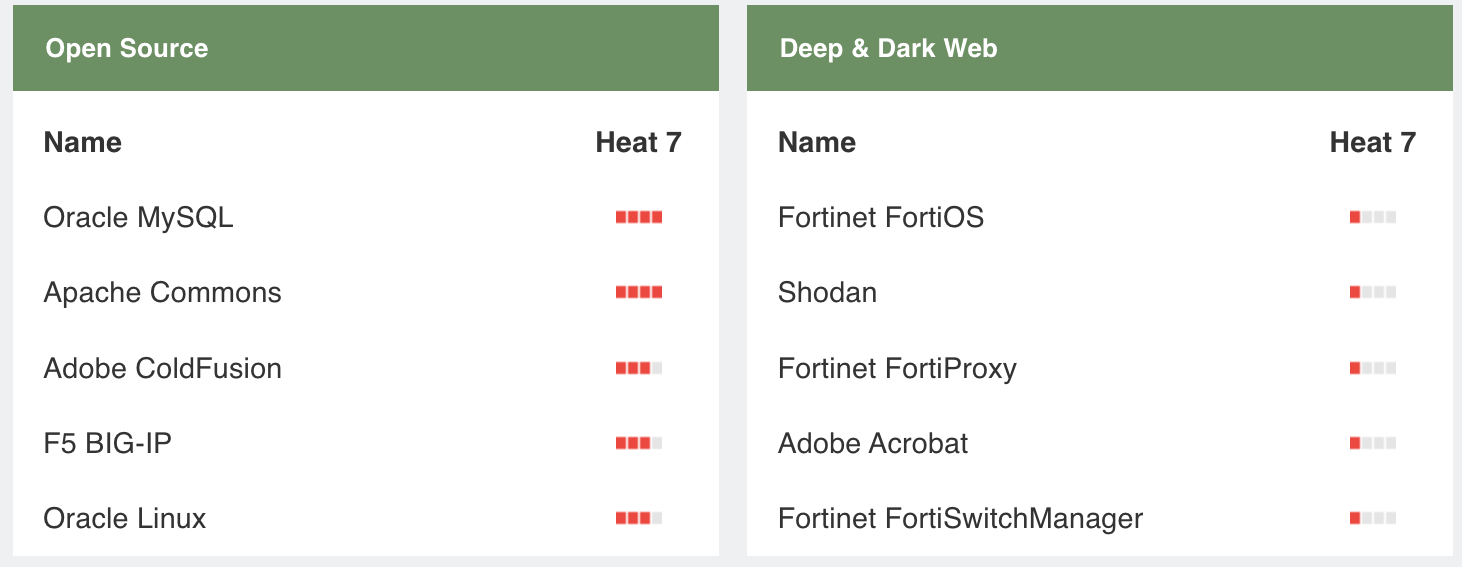Open Fortinet FortiOS from Deep & Dark Web
This screenshot has height=567, width=1462.
click(880, 217)
